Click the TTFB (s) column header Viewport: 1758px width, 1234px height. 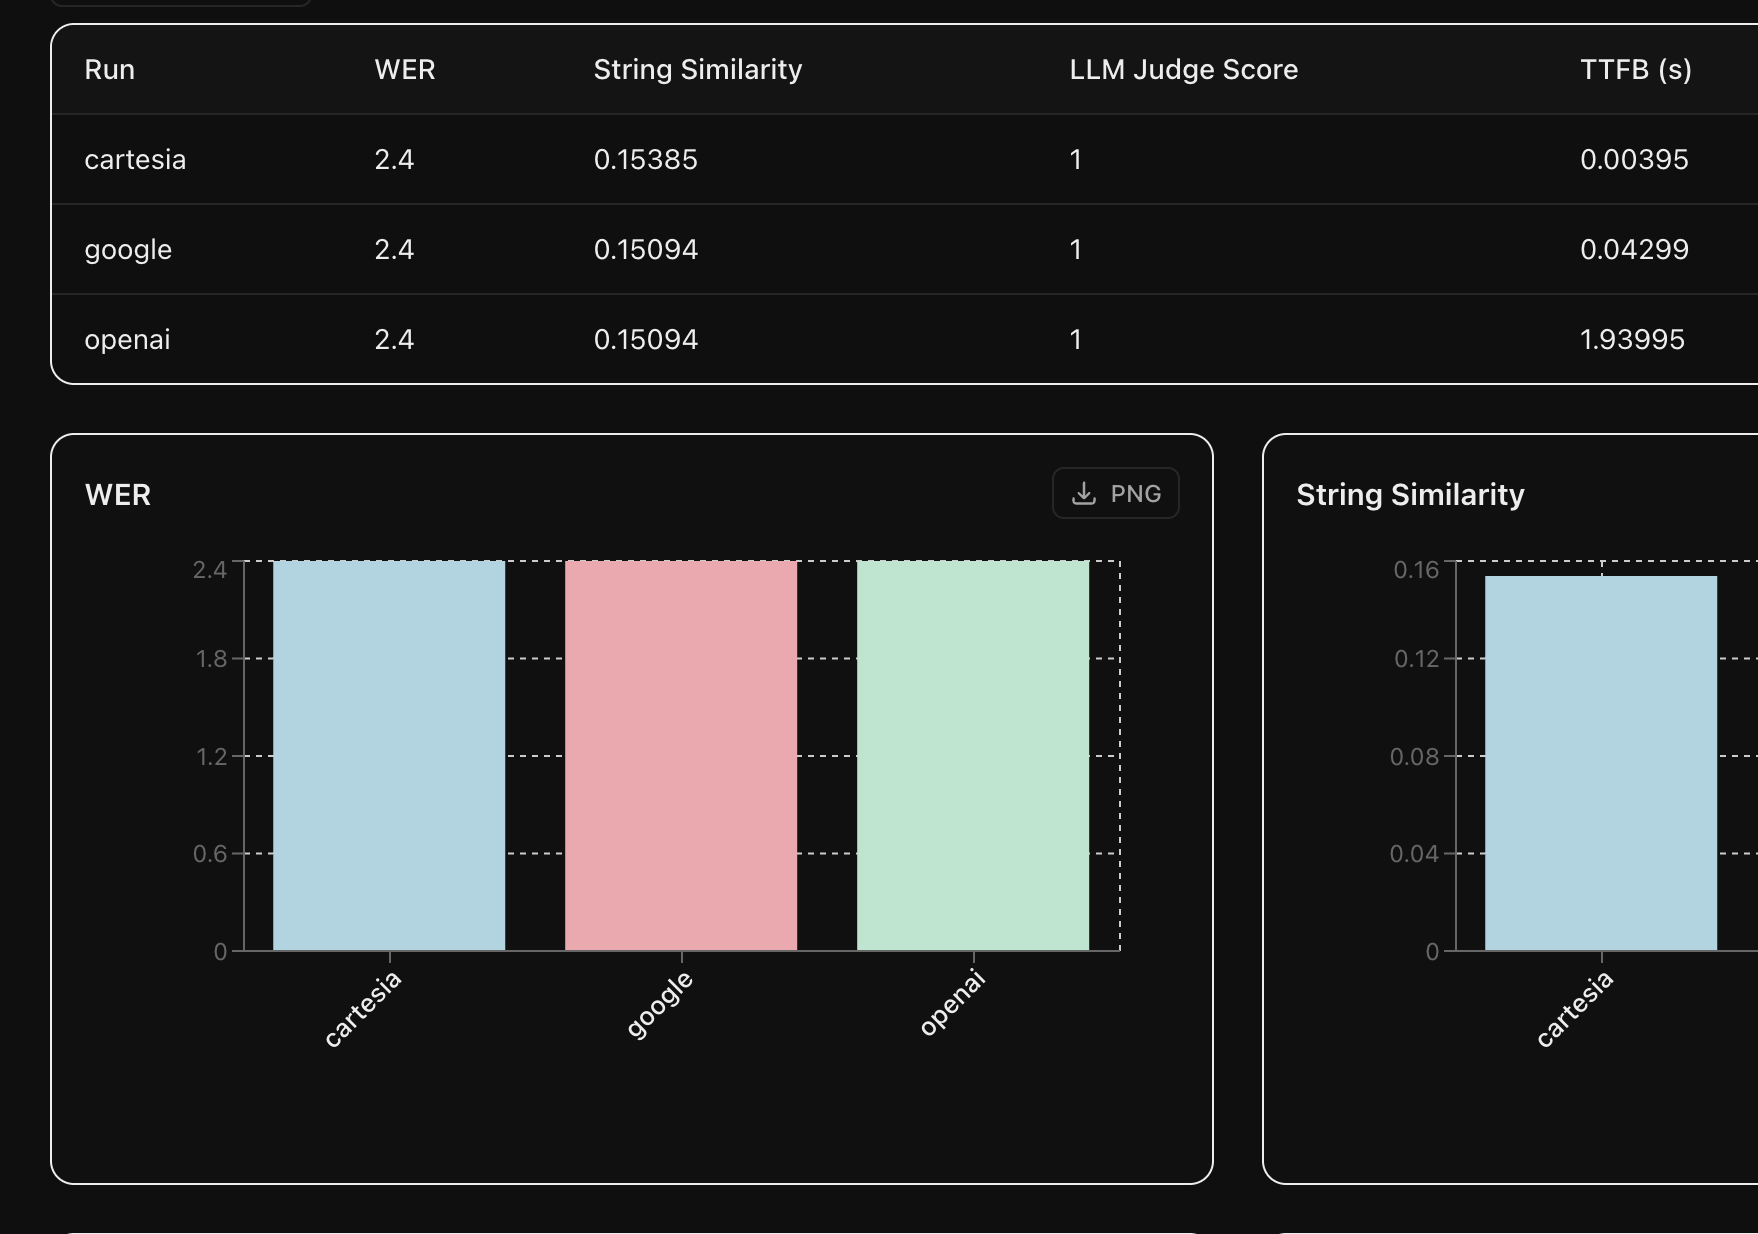(1635, 70)
